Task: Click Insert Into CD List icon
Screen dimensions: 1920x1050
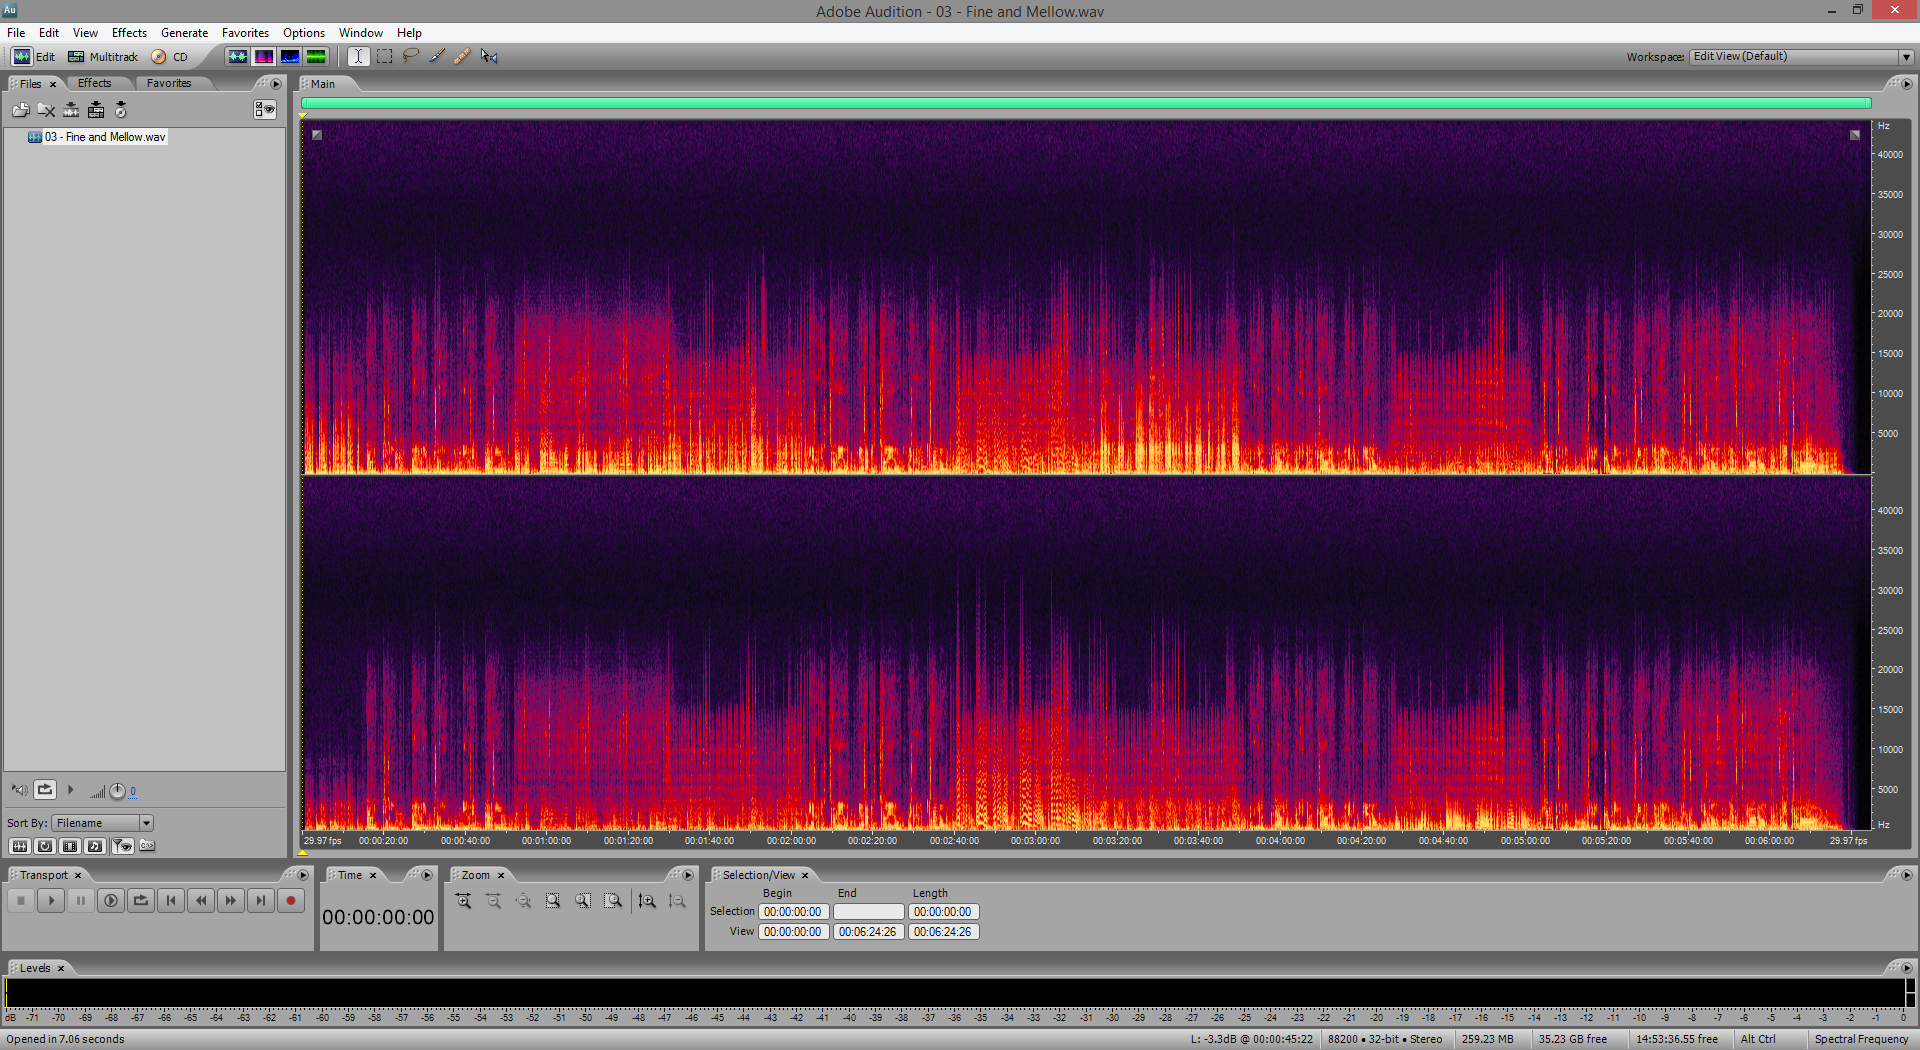Action: pyautogui.click(x=121, y=110)
